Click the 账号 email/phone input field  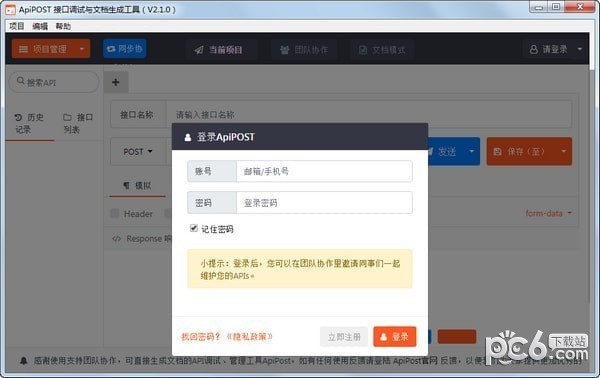324,171
